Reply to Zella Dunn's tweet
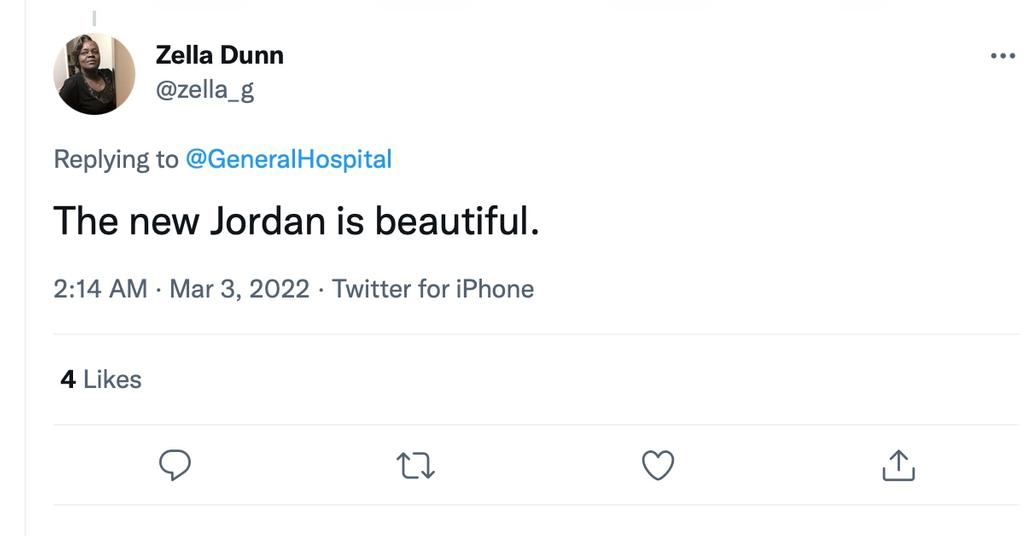This screenshot has height=536, width=1024. (x=175, y=465)
